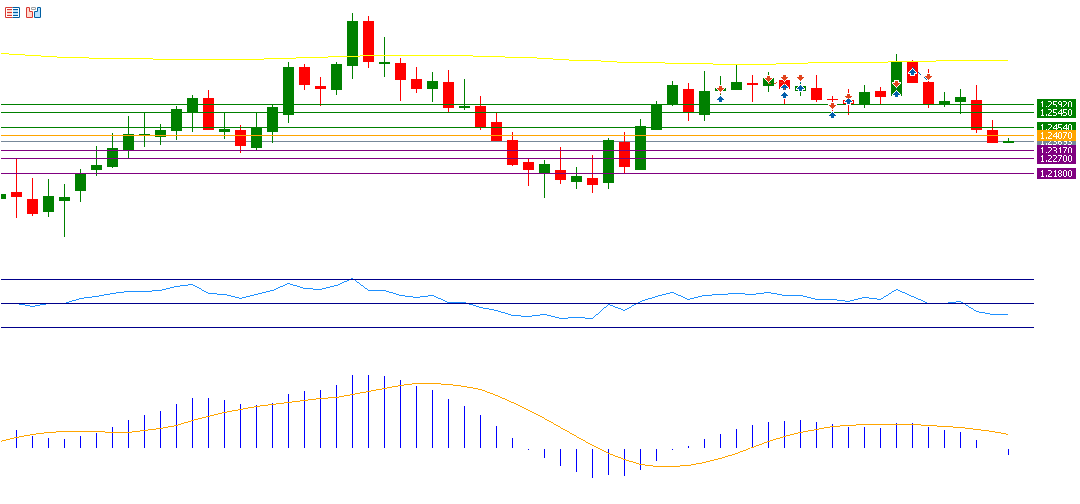Click the first red candle at chart's left edge
The width and height of the screenshot is (1080, 504).
click(x=17, y=194)
